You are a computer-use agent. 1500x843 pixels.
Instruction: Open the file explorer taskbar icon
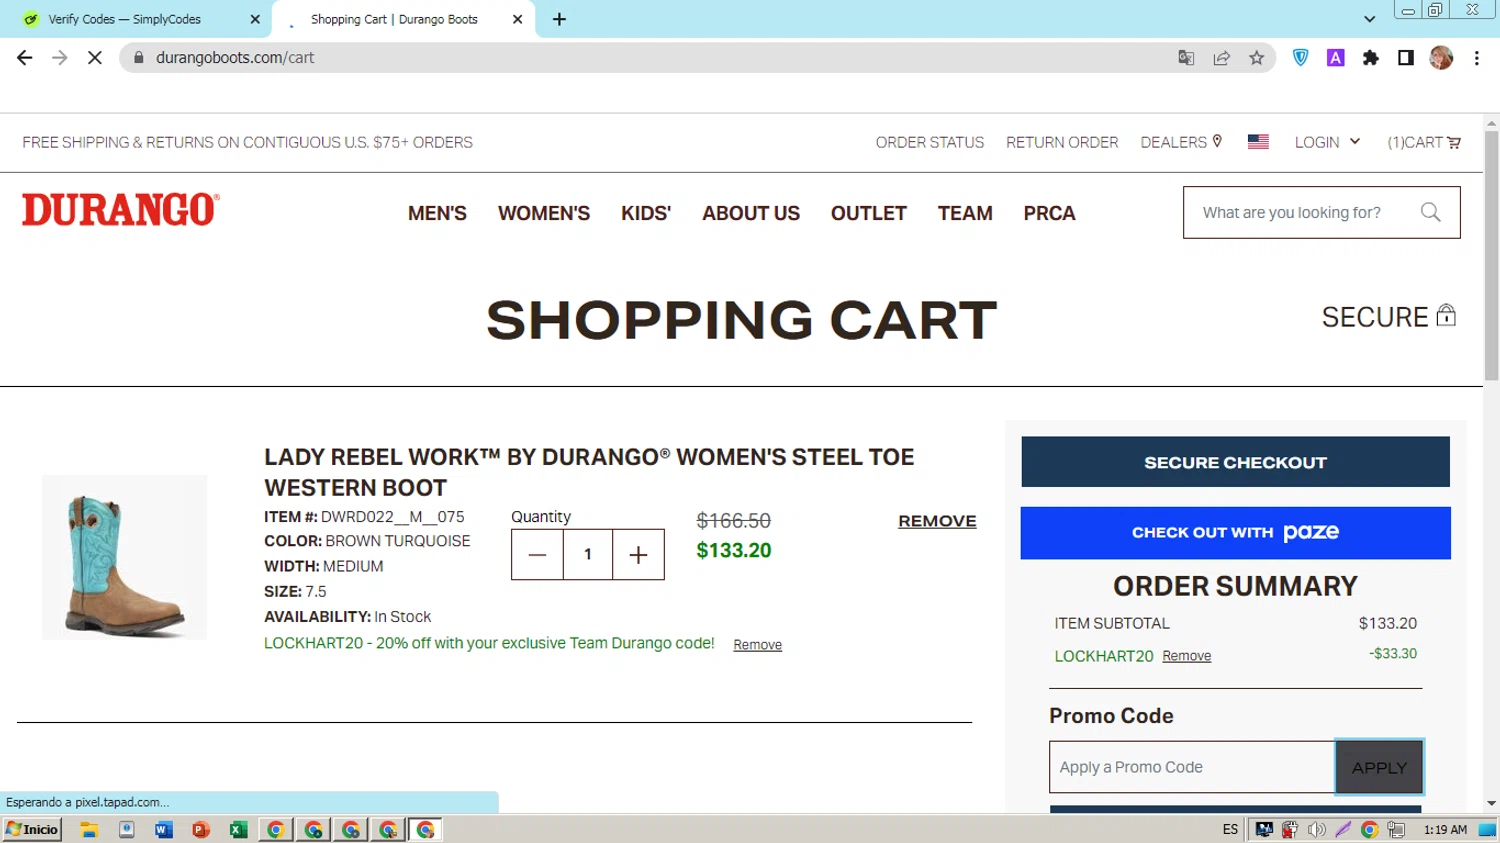click(x=89, y=829)
